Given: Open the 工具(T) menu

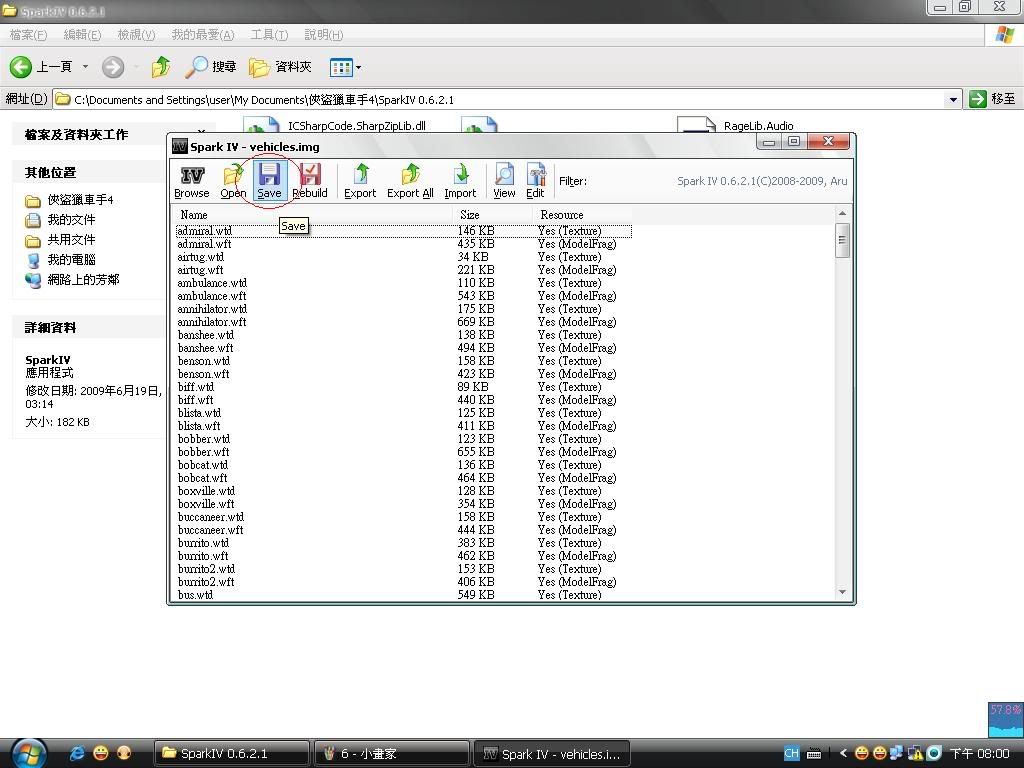Looking at the screenshot, I should point(269,35).
